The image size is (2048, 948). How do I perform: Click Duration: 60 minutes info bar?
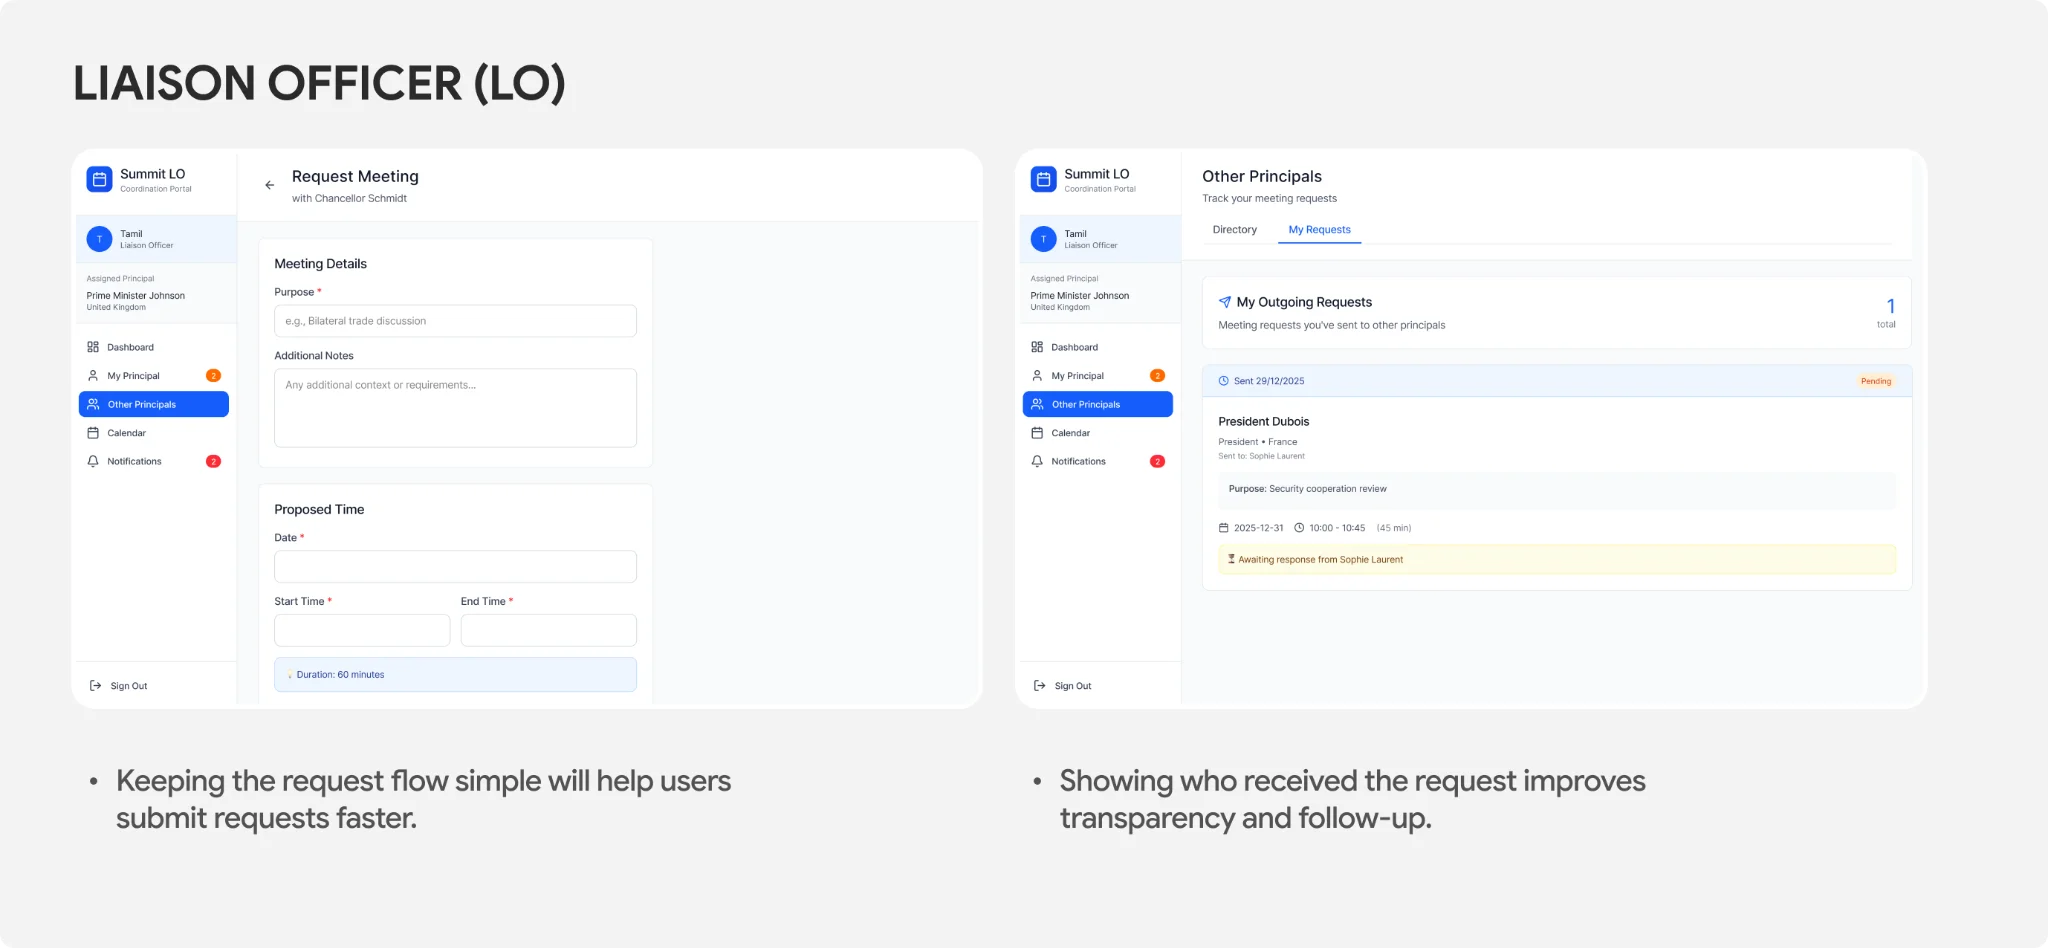coord(455,675)
